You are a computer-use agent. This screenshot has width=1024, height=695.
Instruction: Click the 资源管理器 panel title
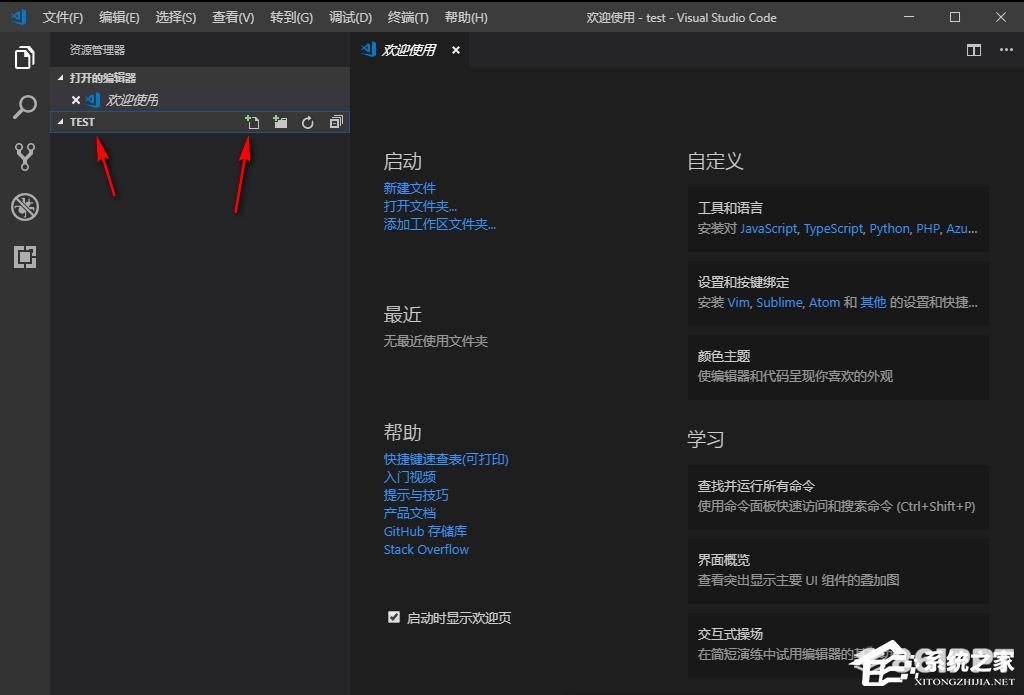pos(97,50)
